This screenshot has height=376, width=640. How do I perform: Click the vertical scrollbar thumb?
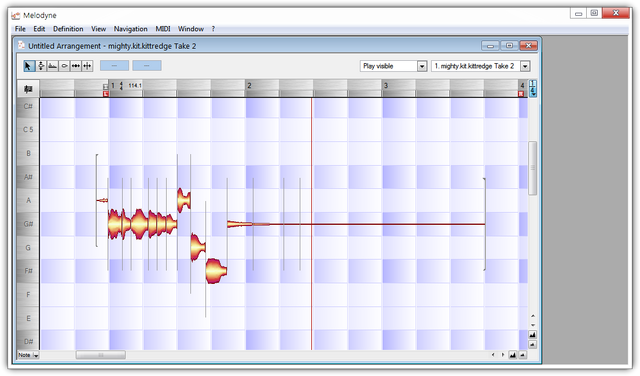[533, 168]
